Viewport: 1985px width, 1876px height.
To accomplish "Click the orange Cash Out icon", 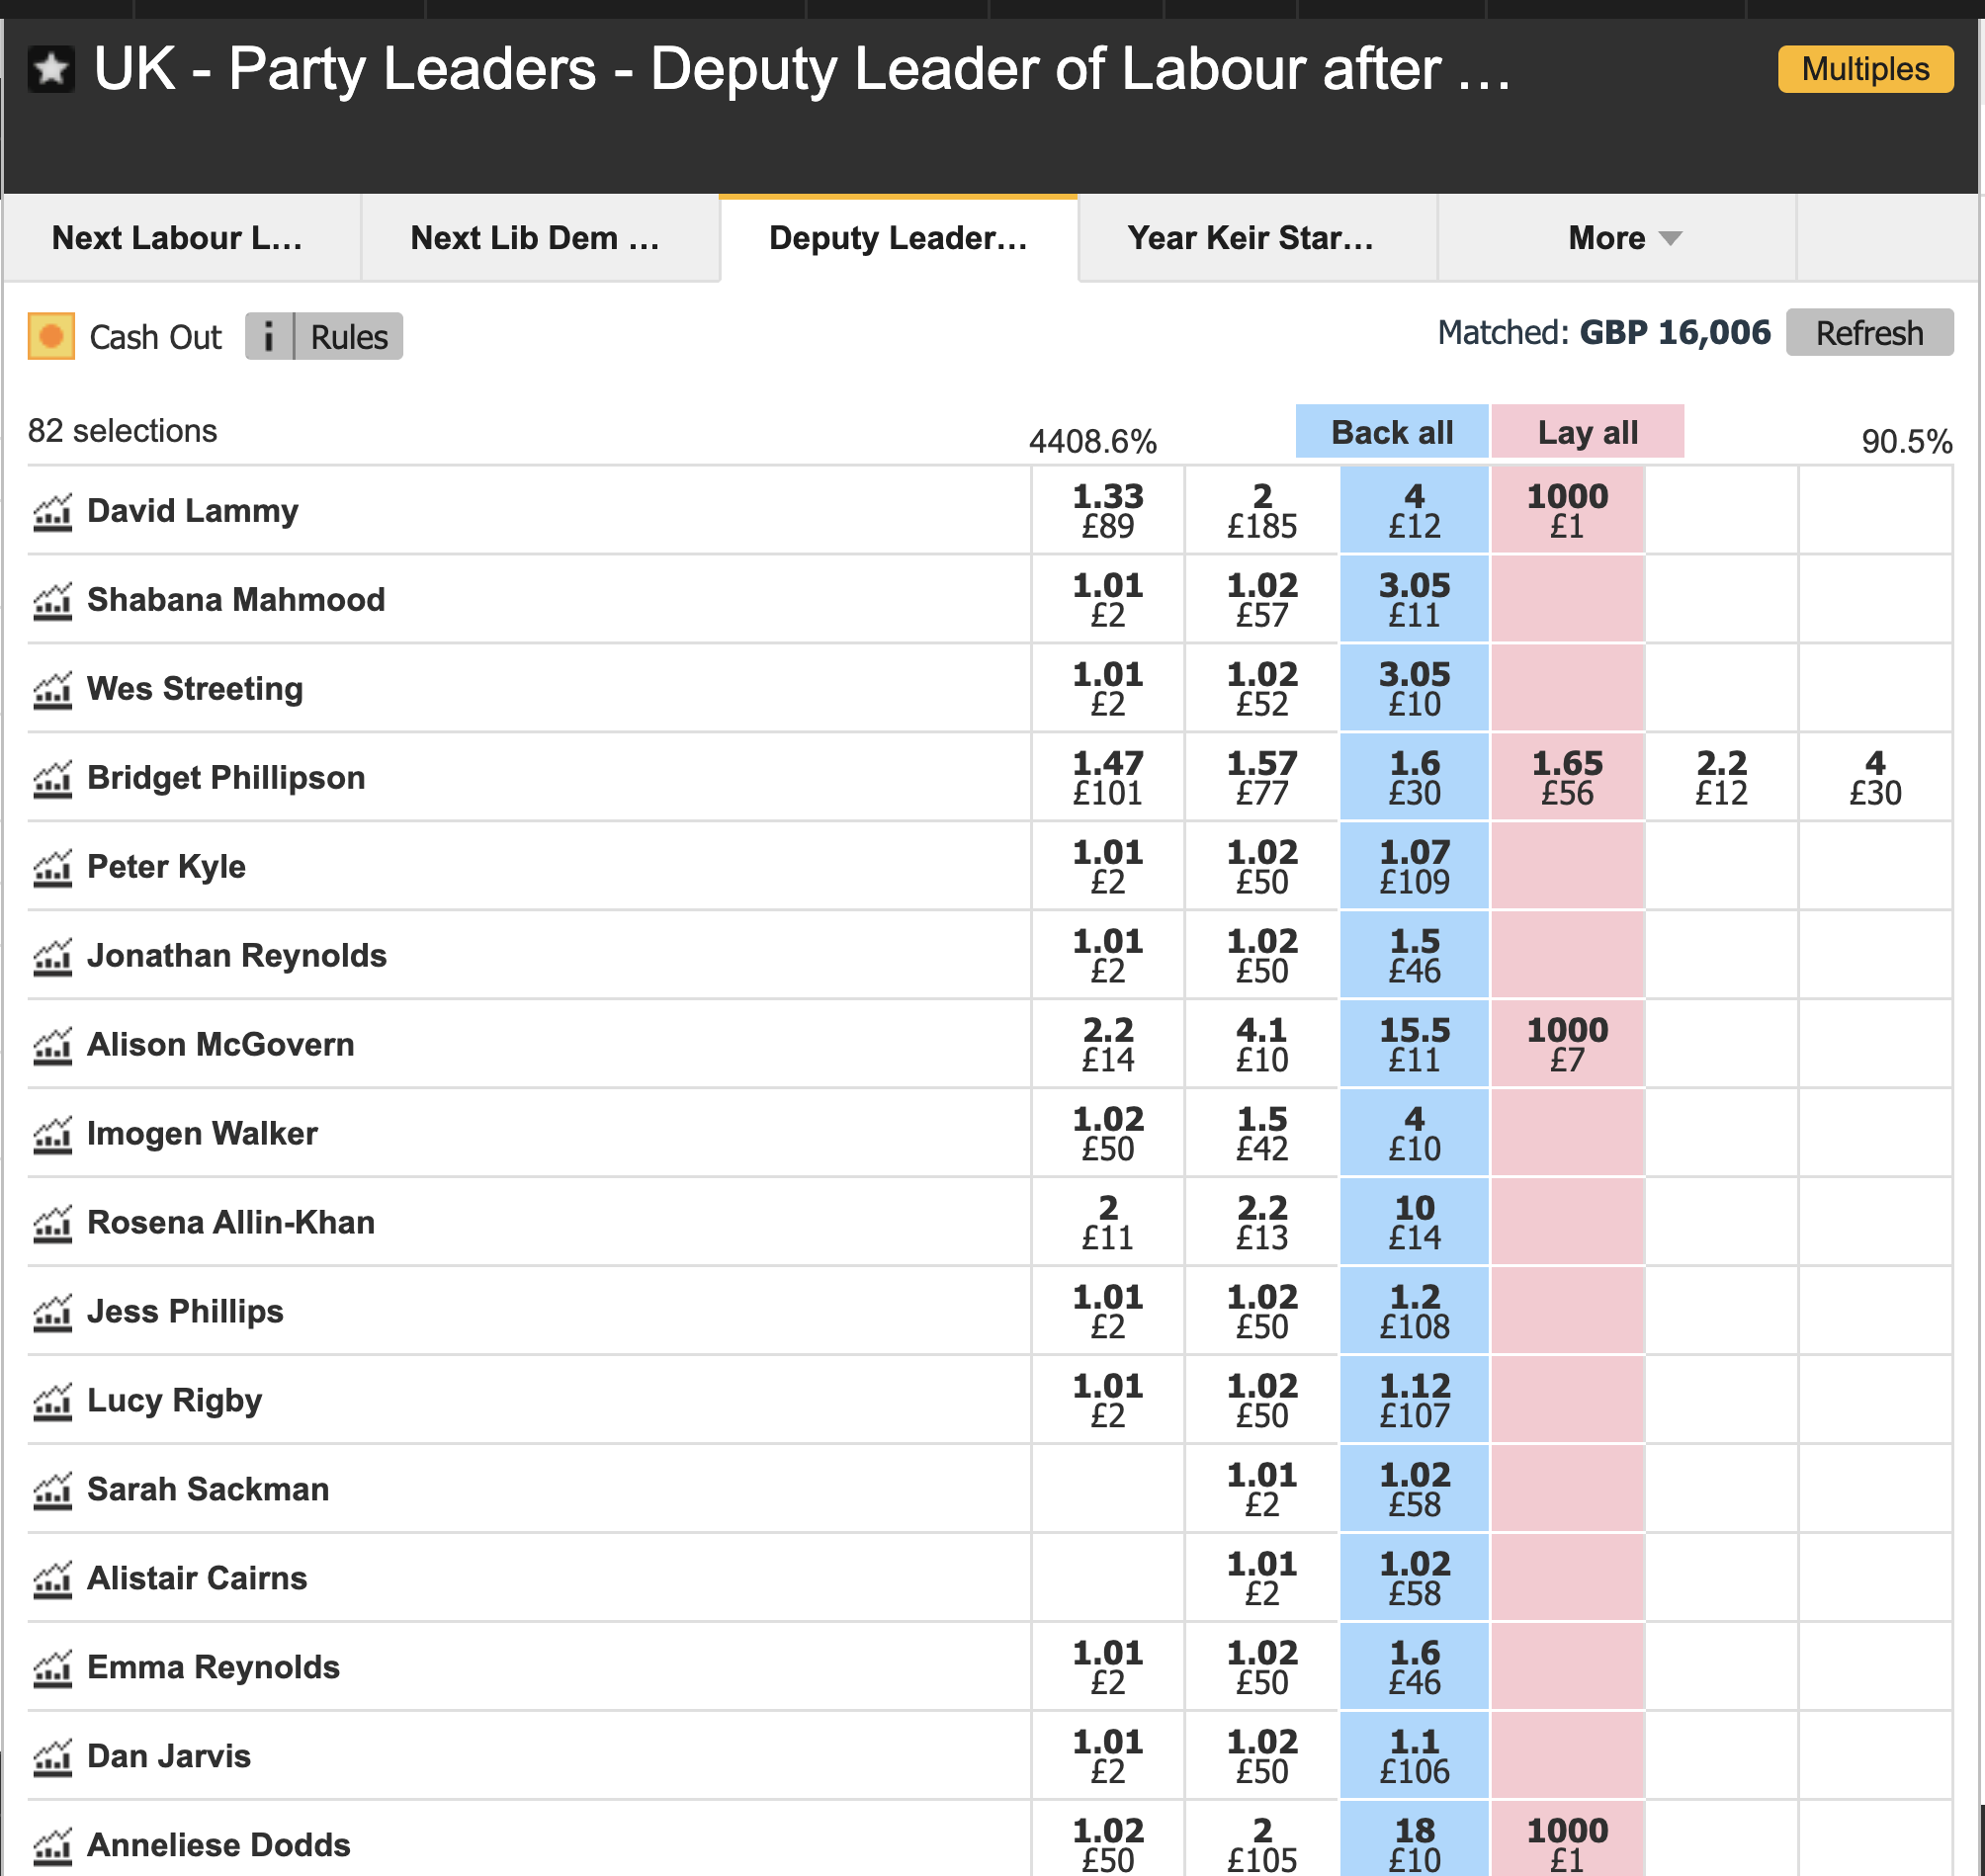I will [x=51, y=336].
